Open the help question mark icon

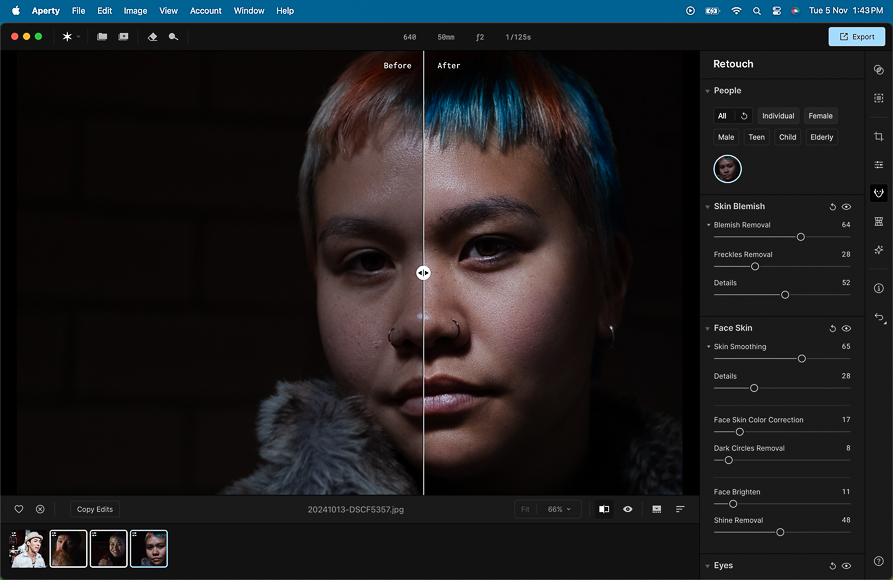(x=879, y=561)
